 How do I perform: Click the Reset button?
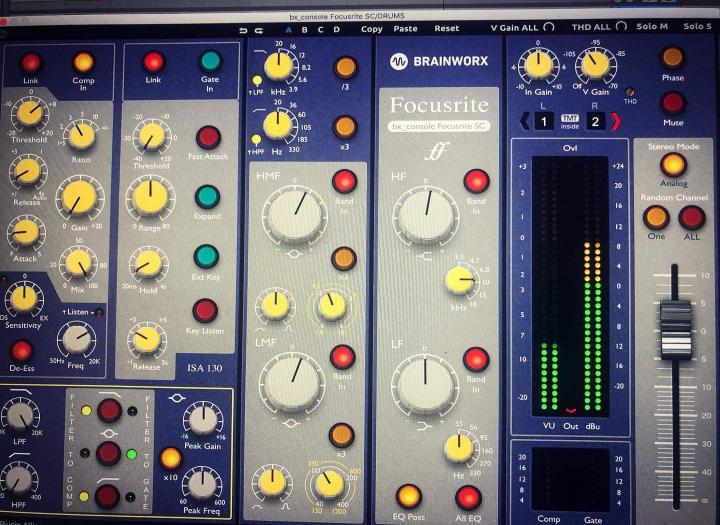pyautogui.click(x=446, y=28)
